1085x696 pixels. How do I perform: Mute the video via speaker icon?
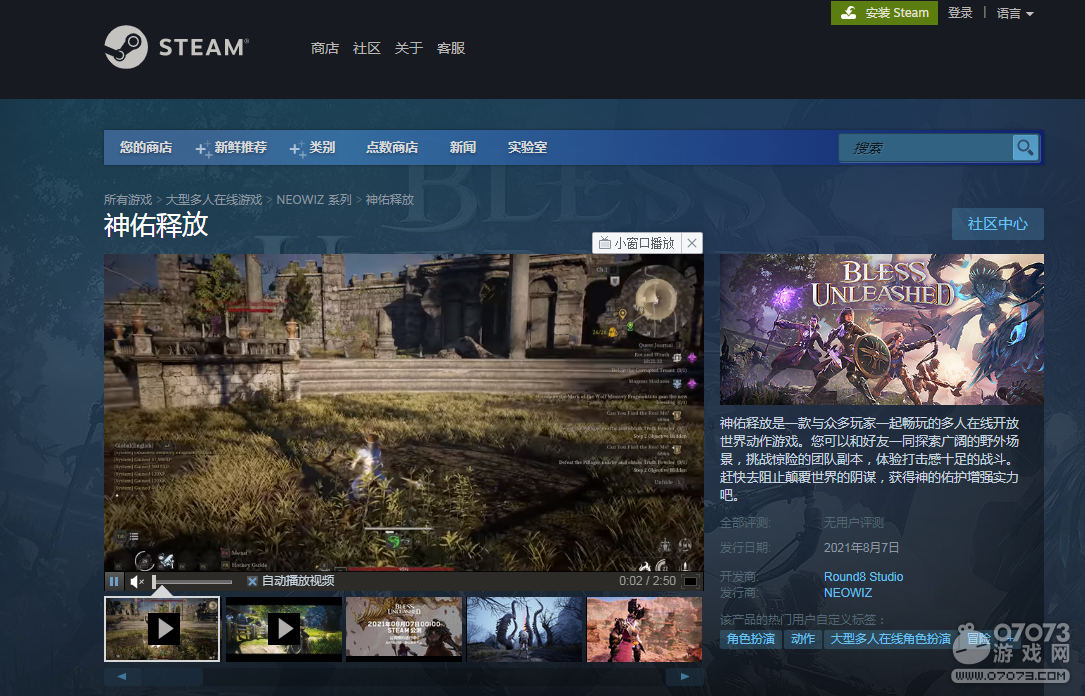point(137,581)
